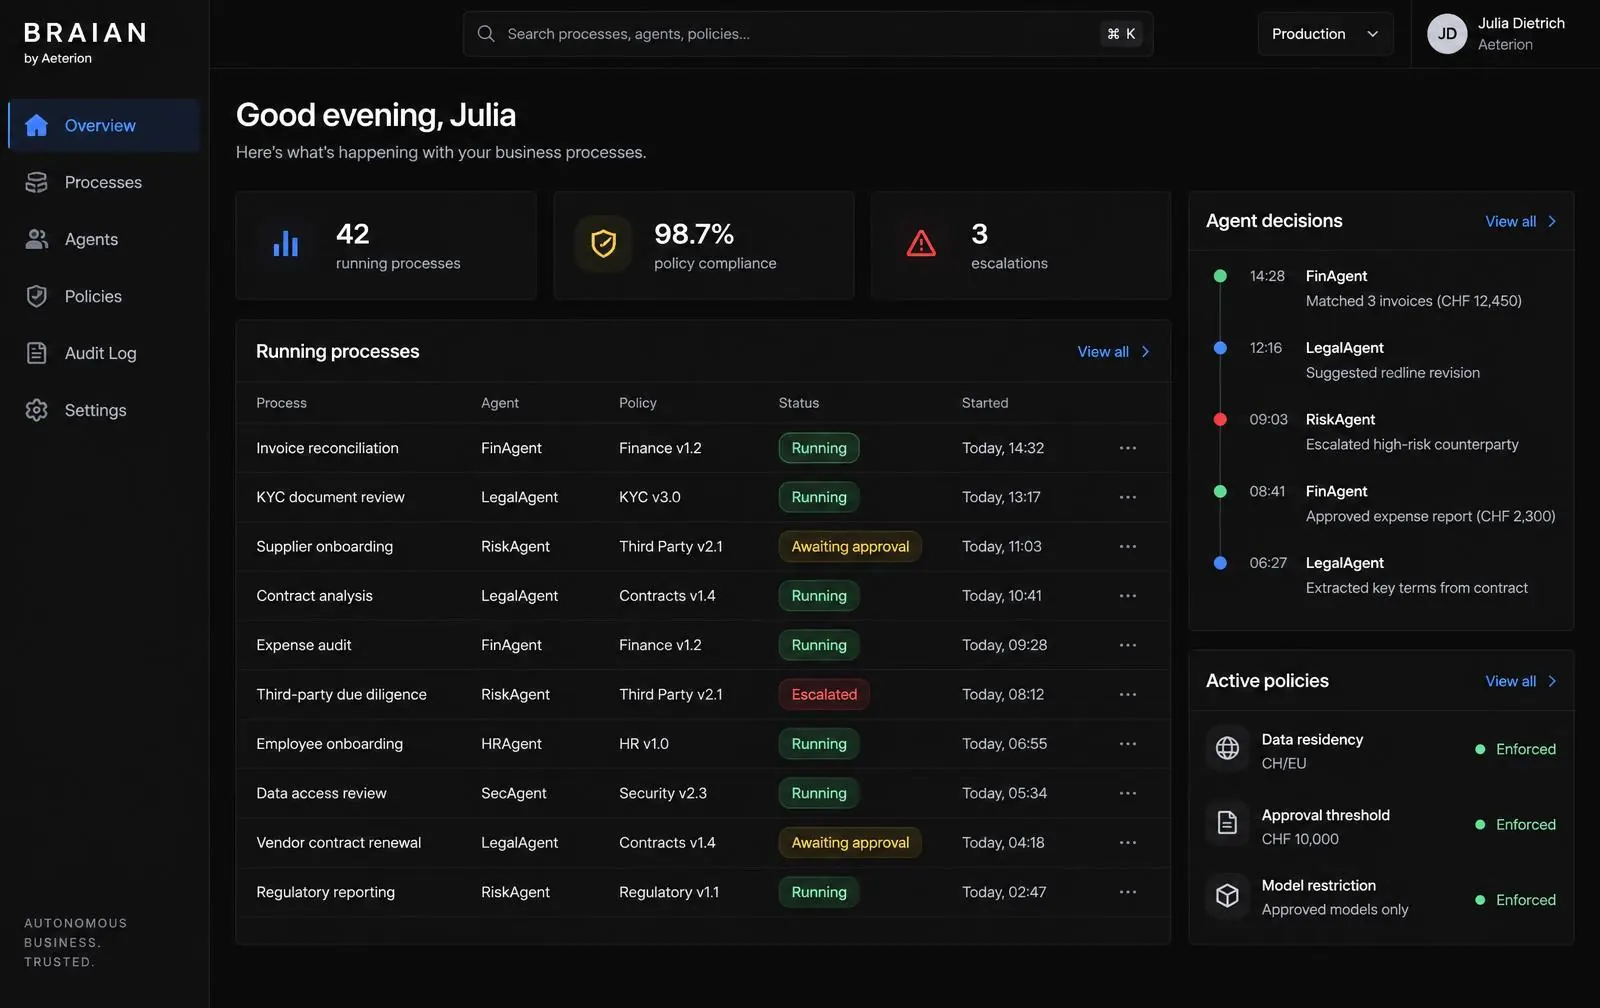Click the document icon next to Audit Log

point(37,353)
